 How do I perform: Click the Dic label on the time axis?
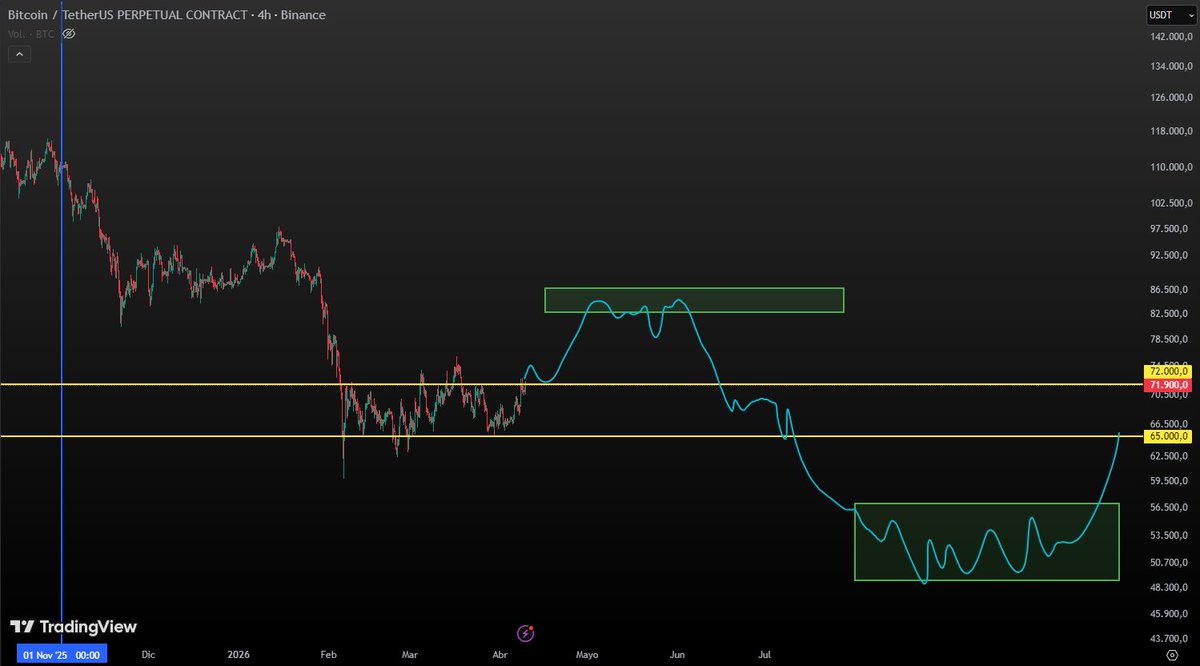point(148,655)
